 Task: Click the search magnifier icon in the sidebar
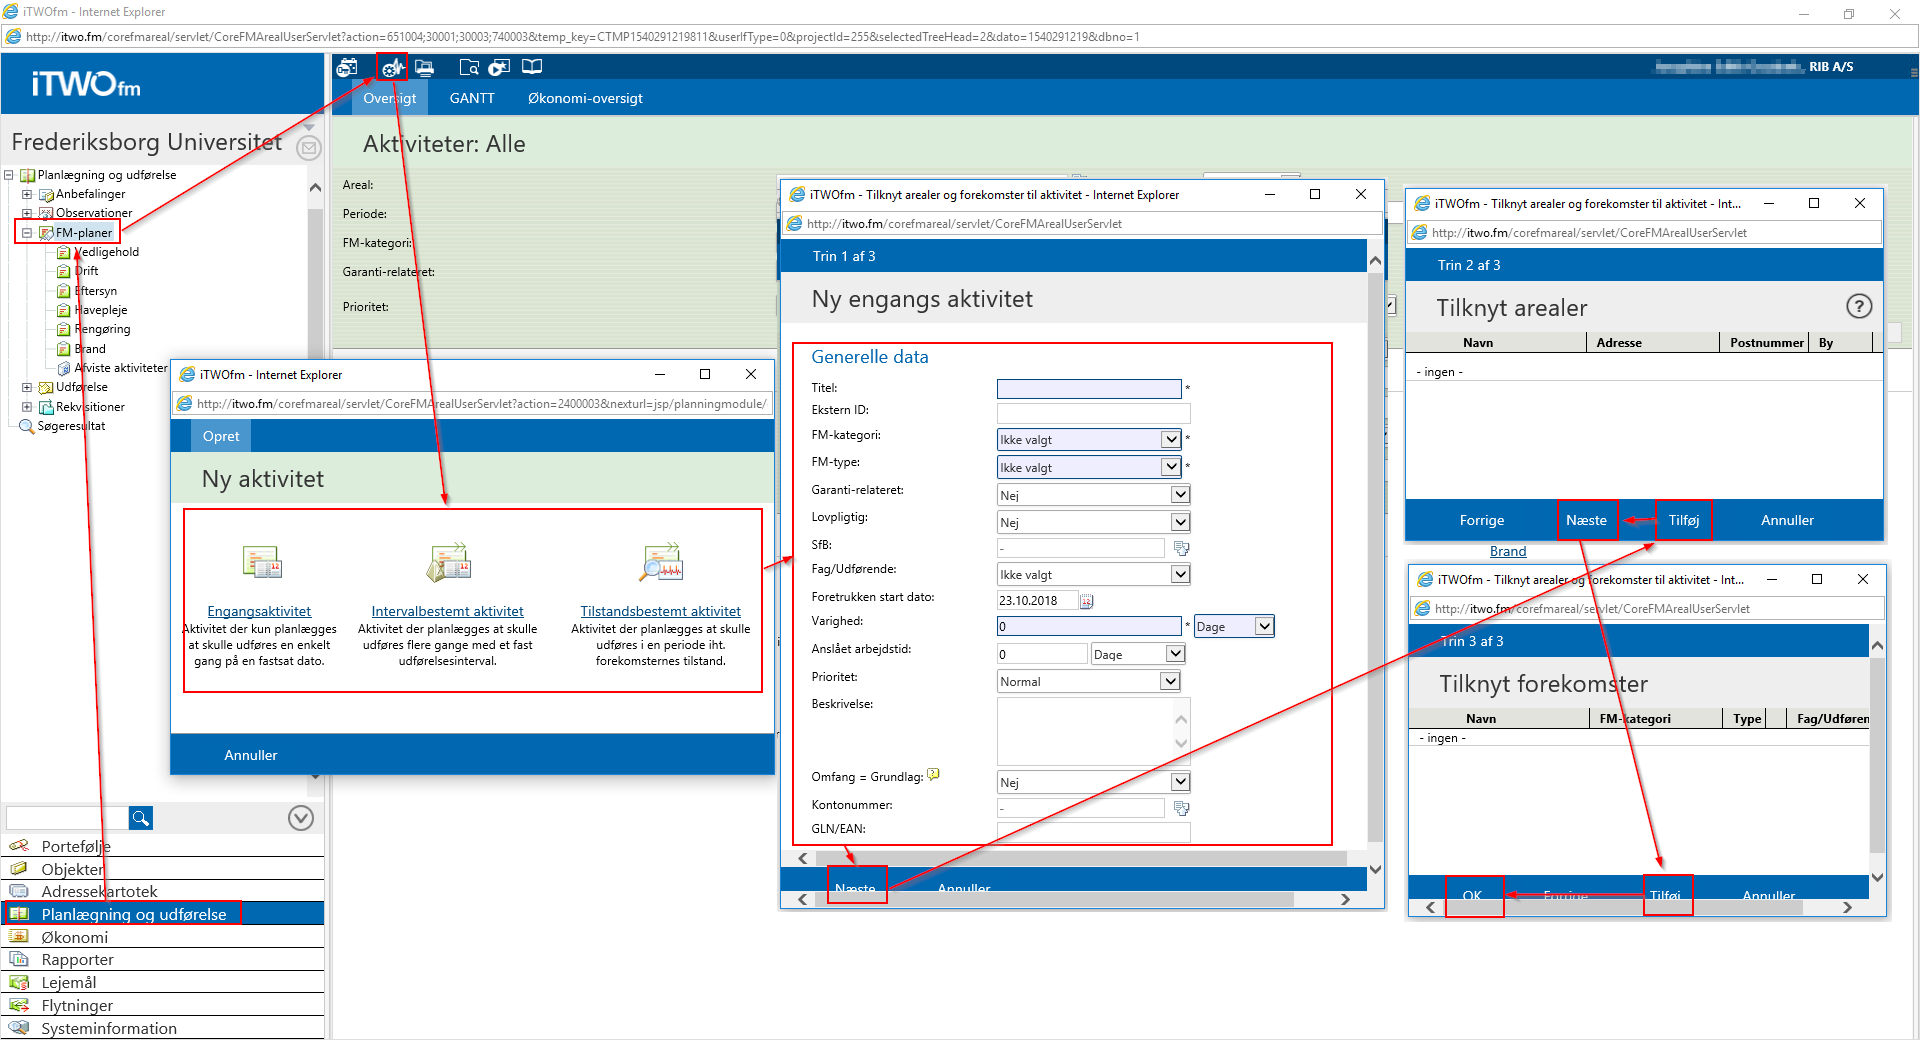(x=140, y=818)
